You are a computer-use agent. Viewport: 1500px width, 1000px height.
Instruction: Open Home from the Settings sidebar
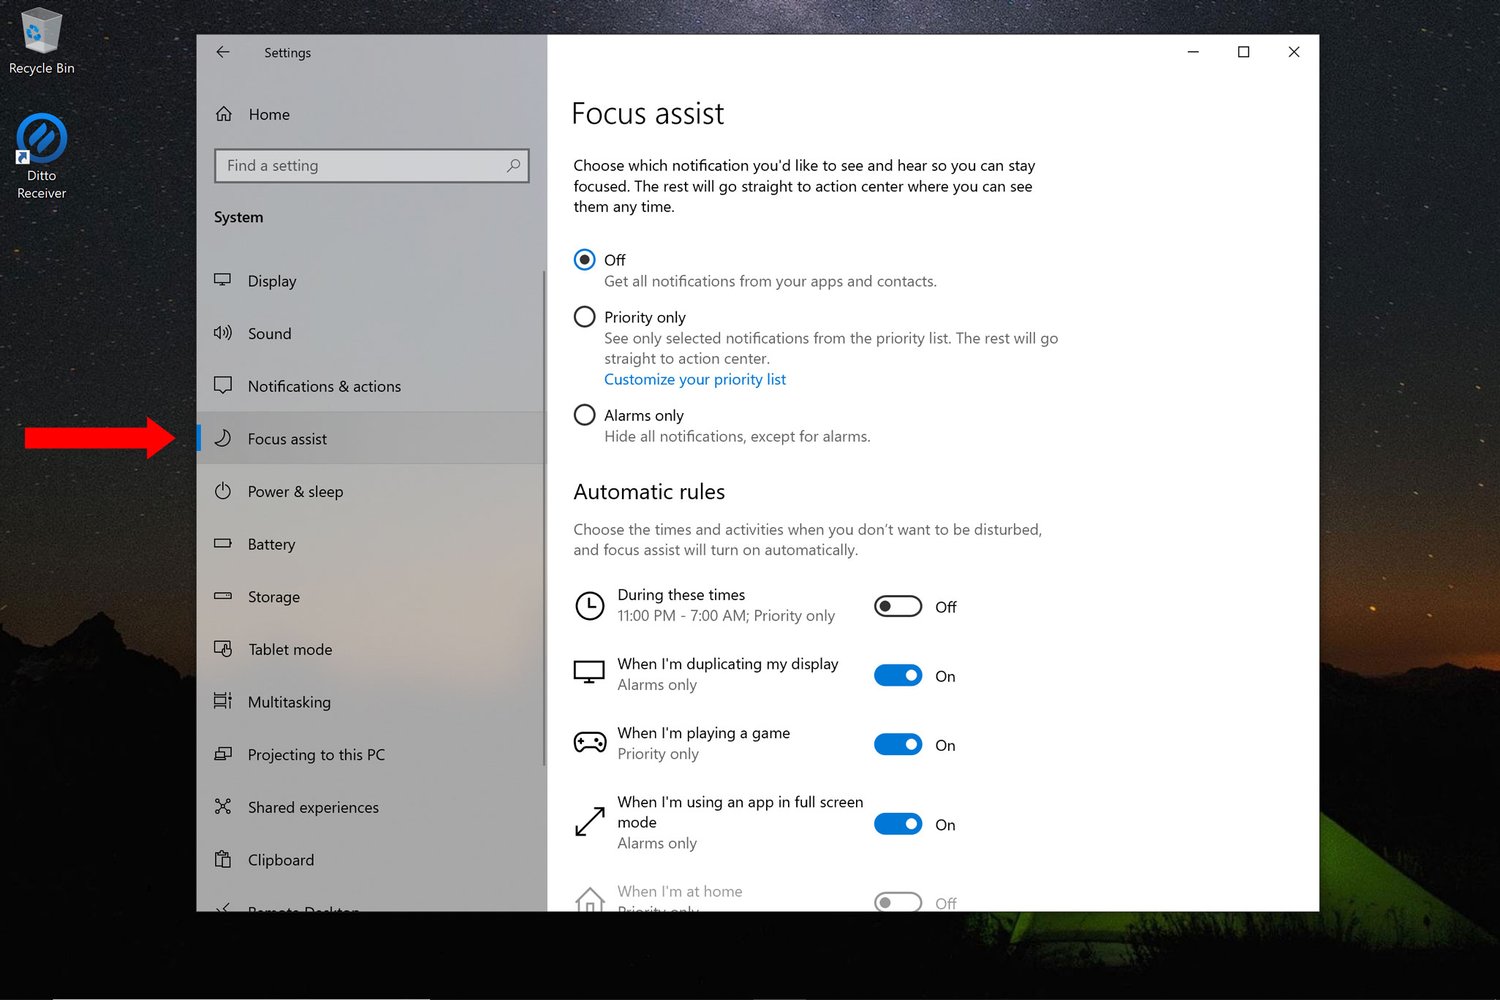[x=268, y=114]
